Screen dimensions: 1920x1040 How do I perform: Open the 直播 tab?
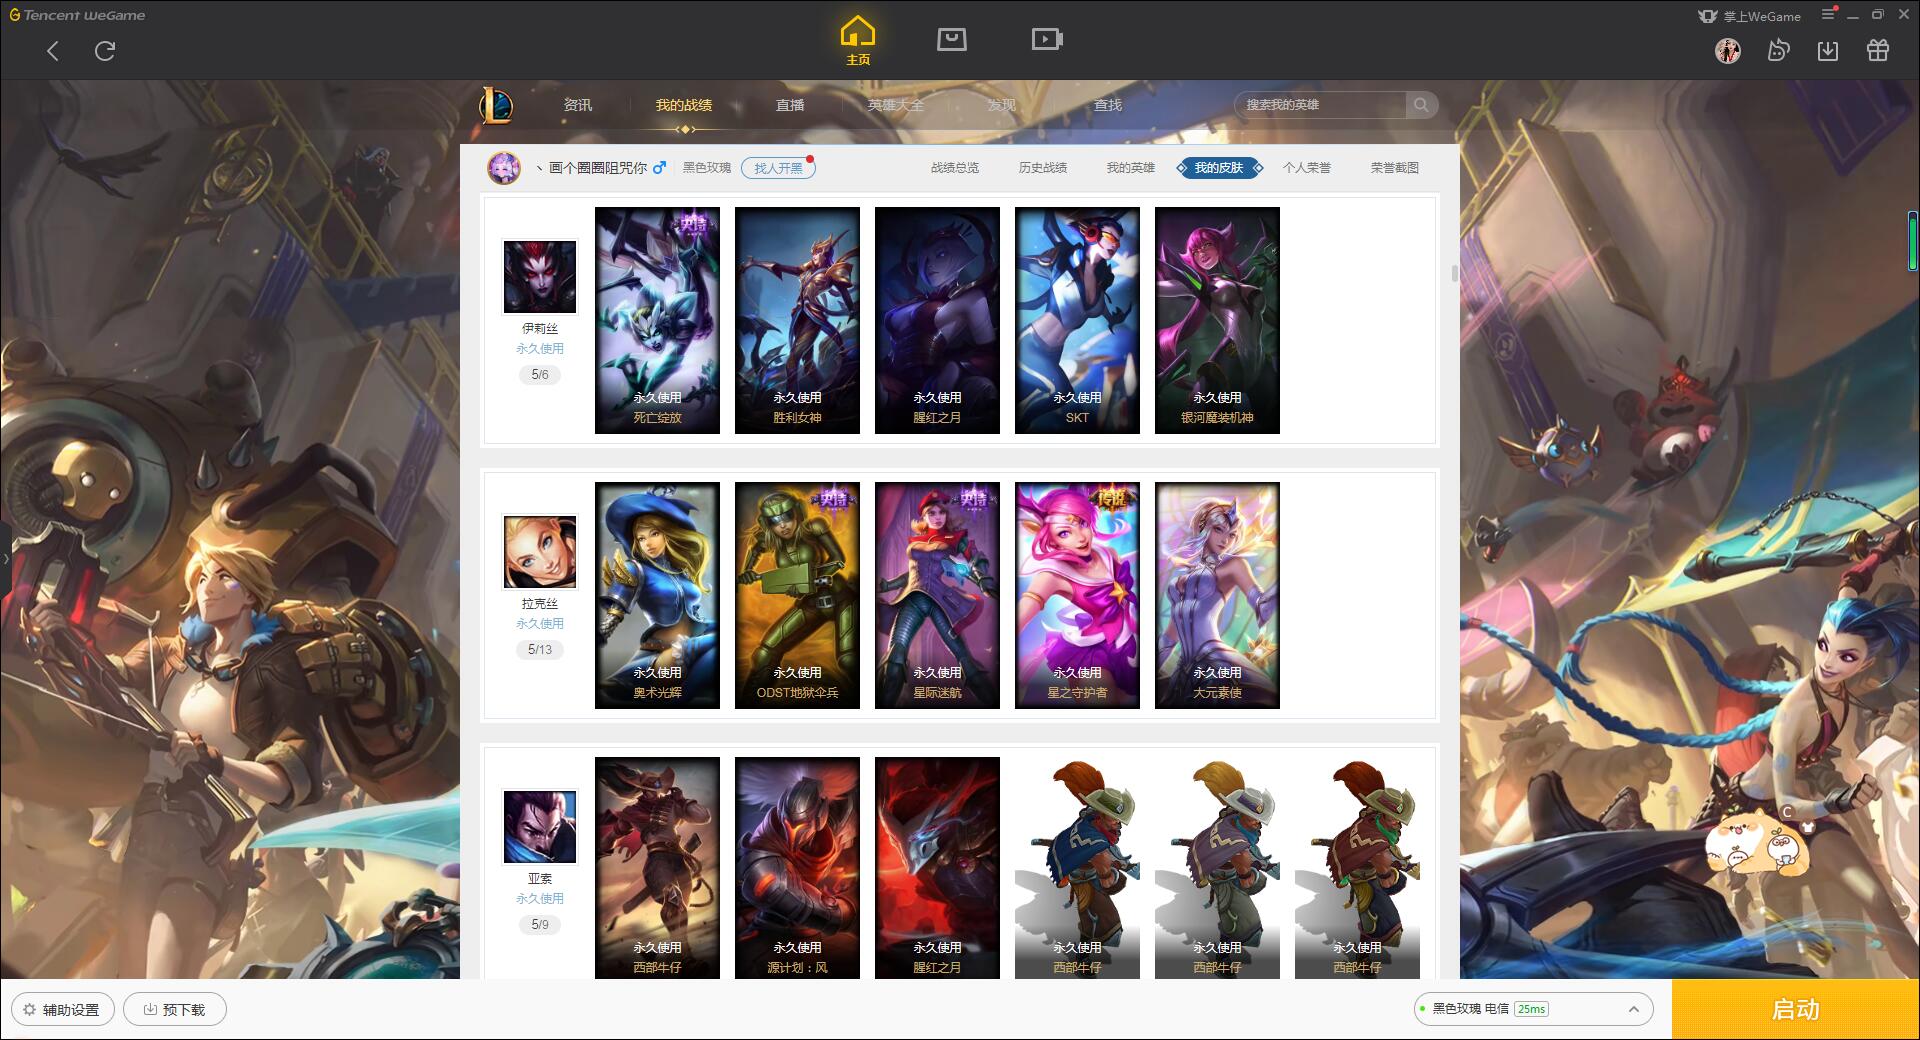pos(790,105)
